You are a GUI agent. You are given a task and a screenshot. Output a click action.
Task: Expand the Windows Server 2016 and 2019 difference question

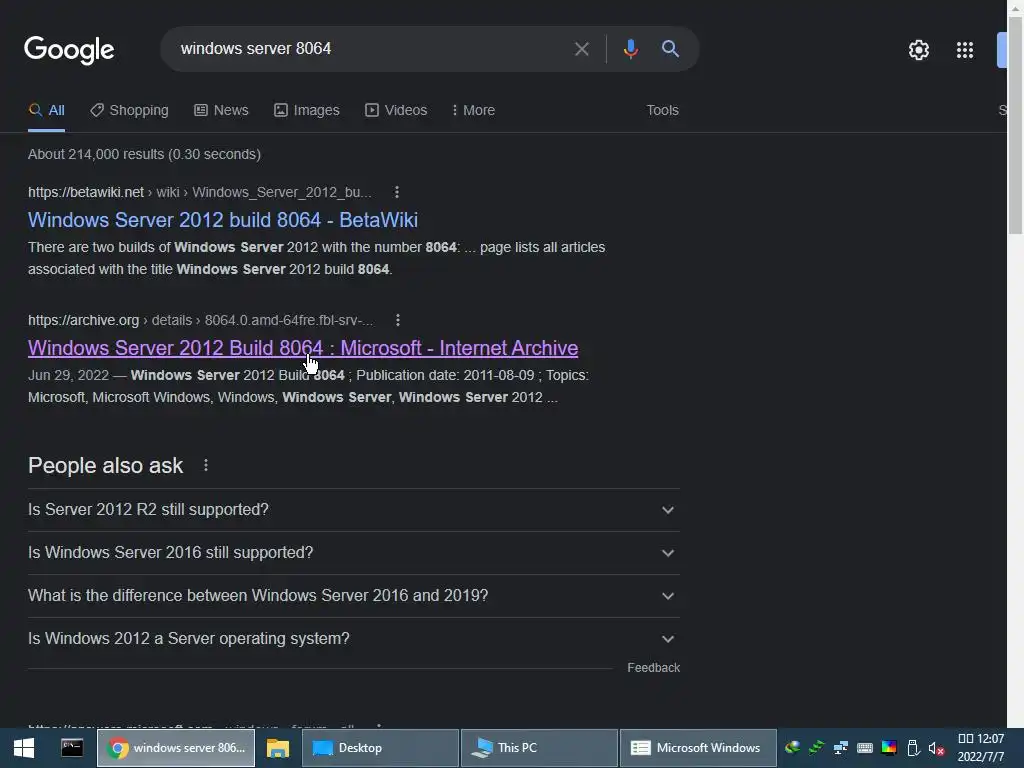(353, 596)
